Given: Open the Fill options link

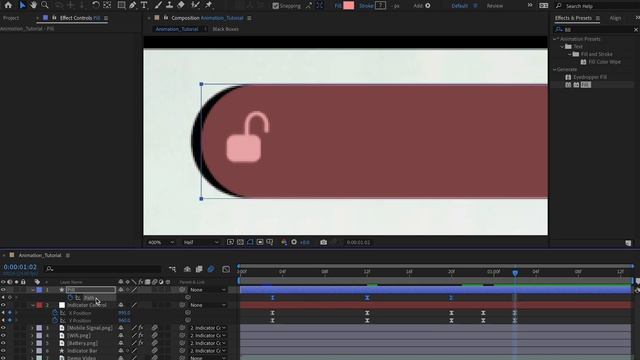Looking at the screenshot, I should [338, 6].
